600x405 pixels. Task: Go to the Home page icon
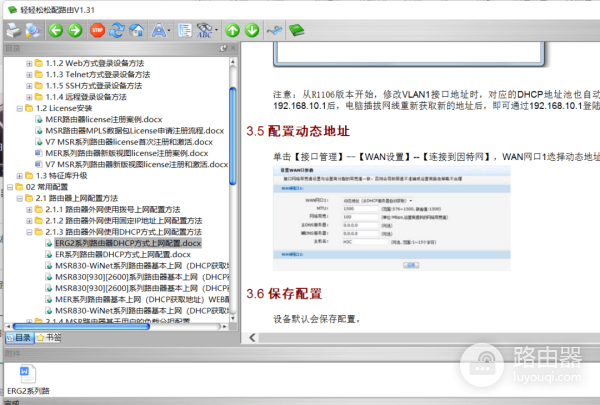click(137, 30)
